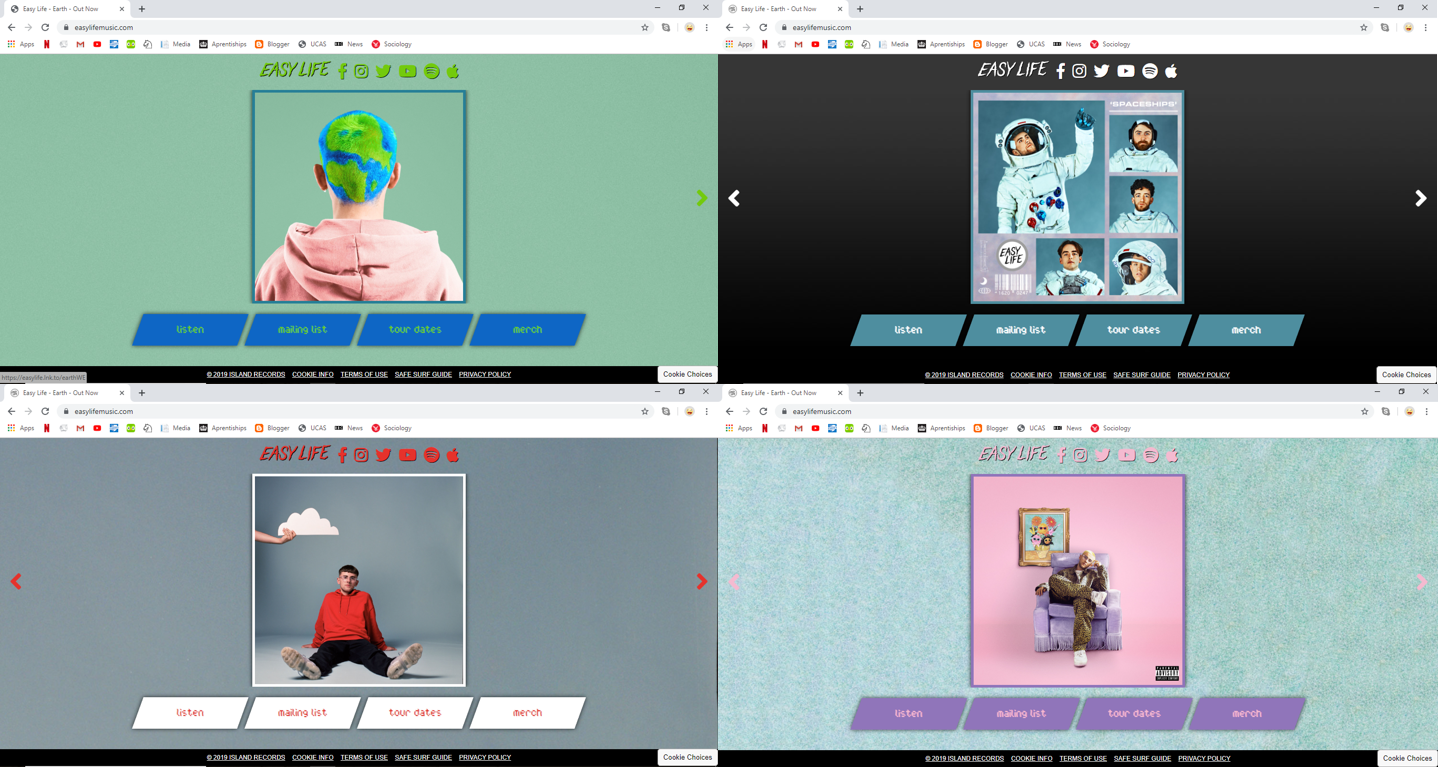Click purple 'listen' button in pink album window
Image resolution: width=1438 pixels, height=767 pixels.
[x=908, y=714]
